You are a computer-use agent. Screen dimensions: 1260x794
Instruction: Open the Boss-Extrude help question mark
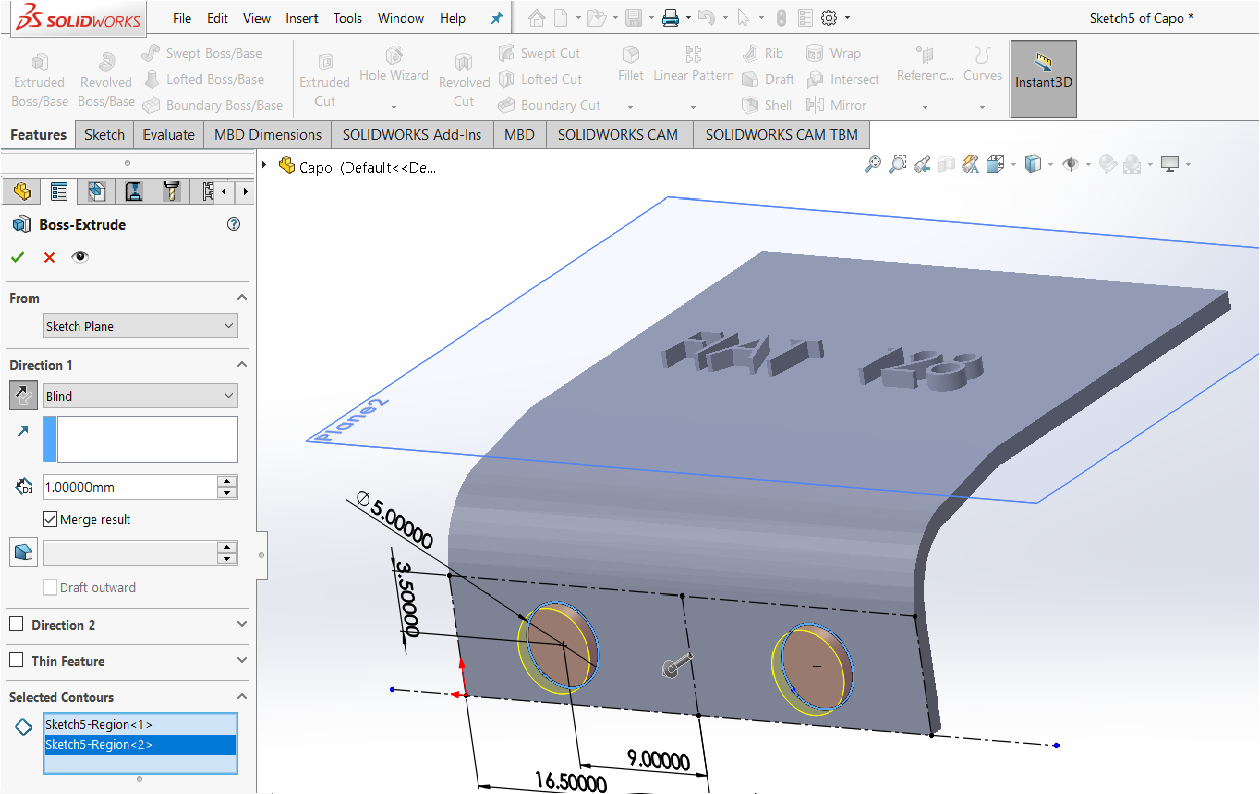[x=234, y=225]
